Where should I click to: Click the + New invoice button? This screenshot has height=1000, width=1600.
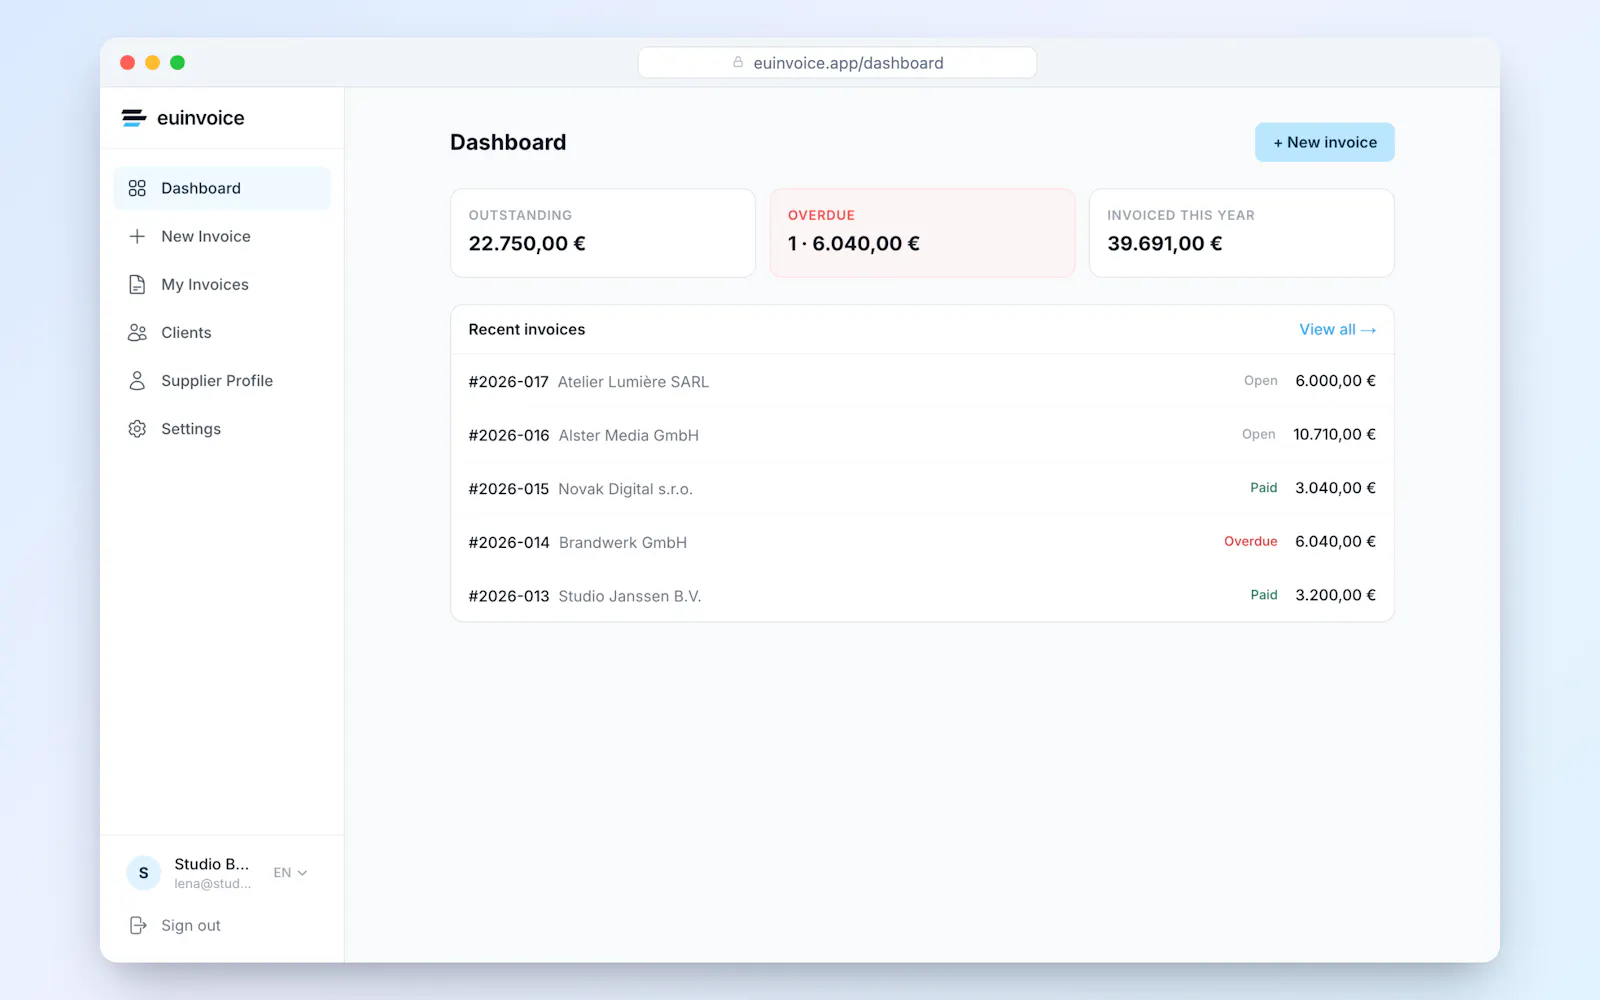1324,142
